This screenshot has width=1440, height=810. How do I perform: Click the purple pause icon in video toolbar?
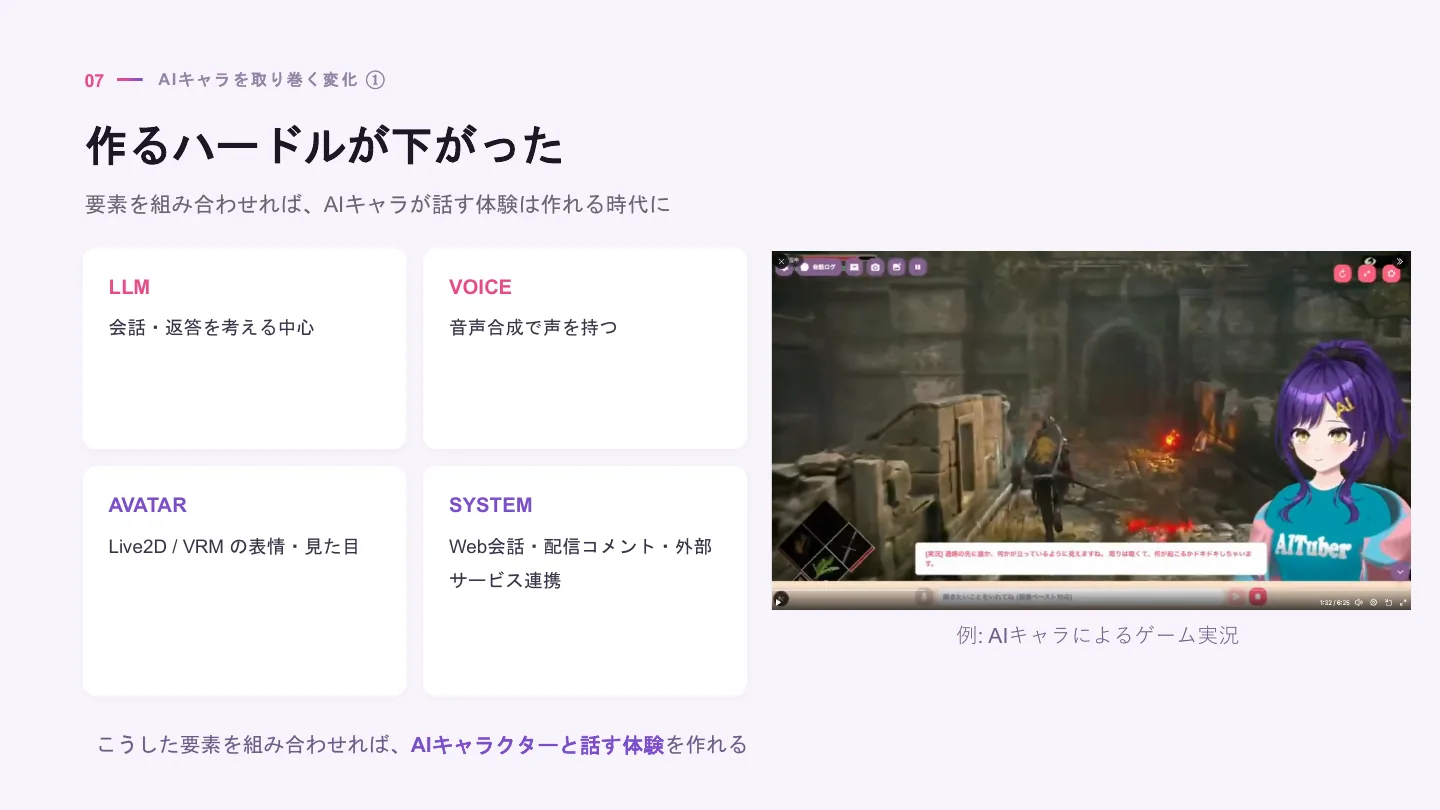pyautogui.click(x=917, y=267)
